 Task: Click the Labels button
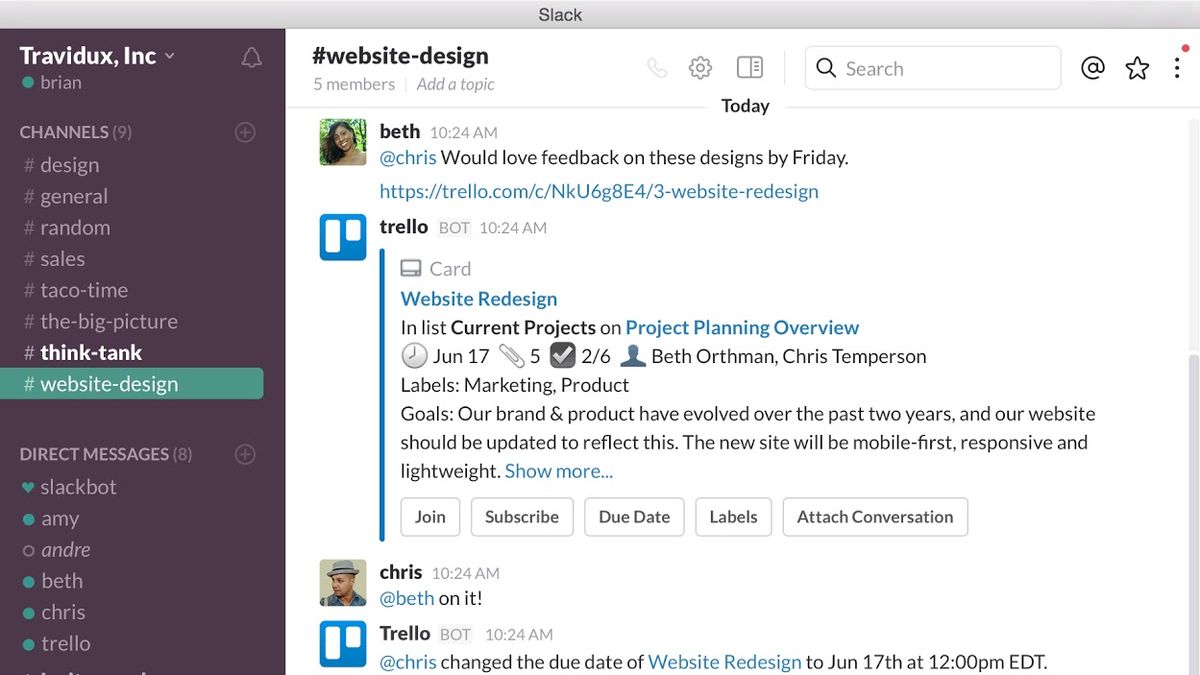(733, 517)
